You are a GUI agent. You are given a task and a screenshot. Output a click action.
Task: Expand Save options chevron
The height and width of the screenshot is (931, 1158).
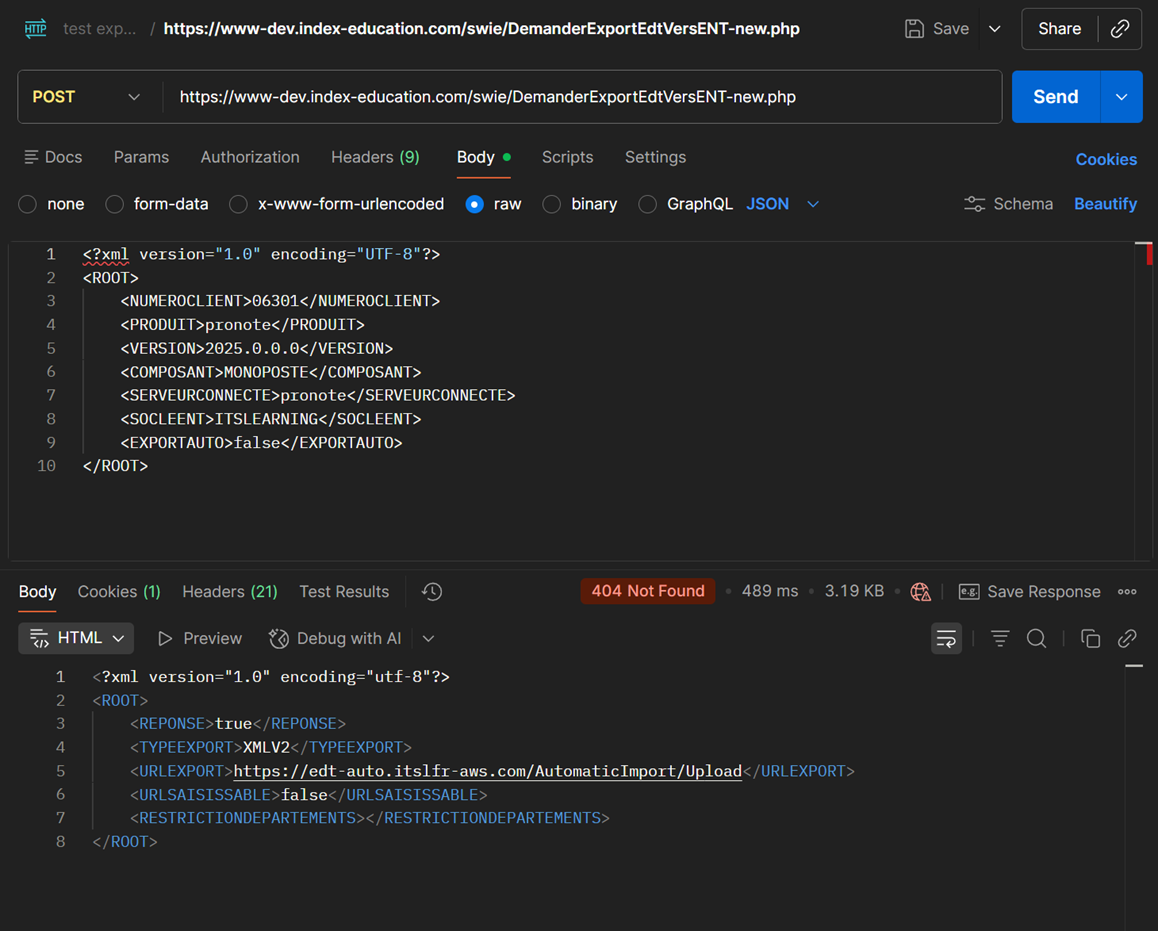pos(995,29)
